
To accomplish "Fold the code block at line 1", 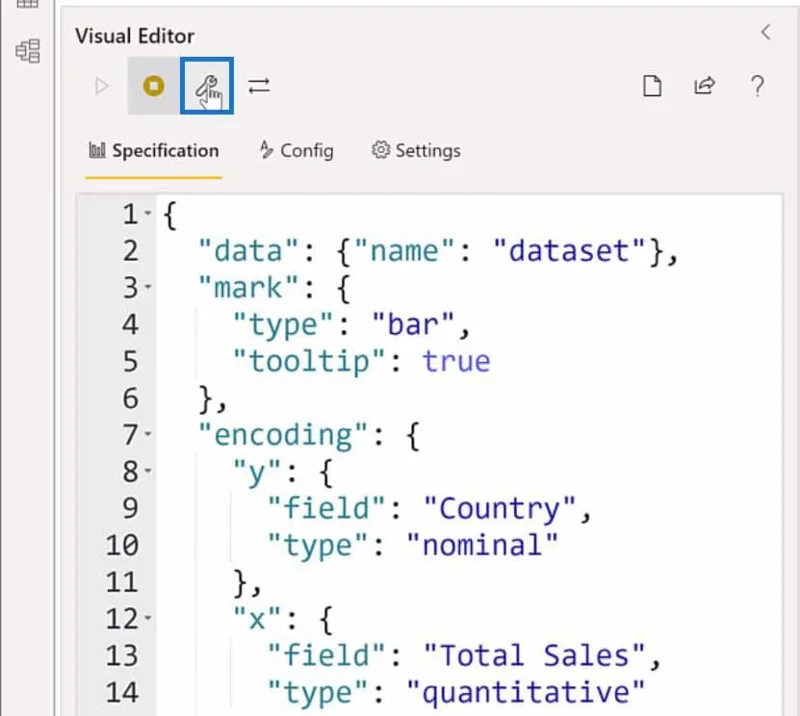I will click(148, 213).
